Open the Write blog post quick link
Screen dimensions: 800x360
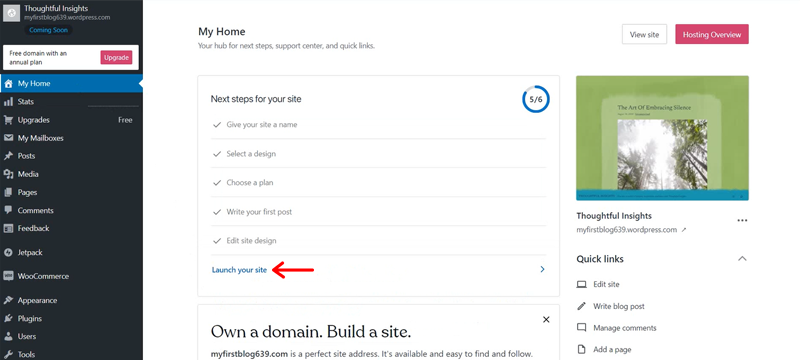coord(618,306)
